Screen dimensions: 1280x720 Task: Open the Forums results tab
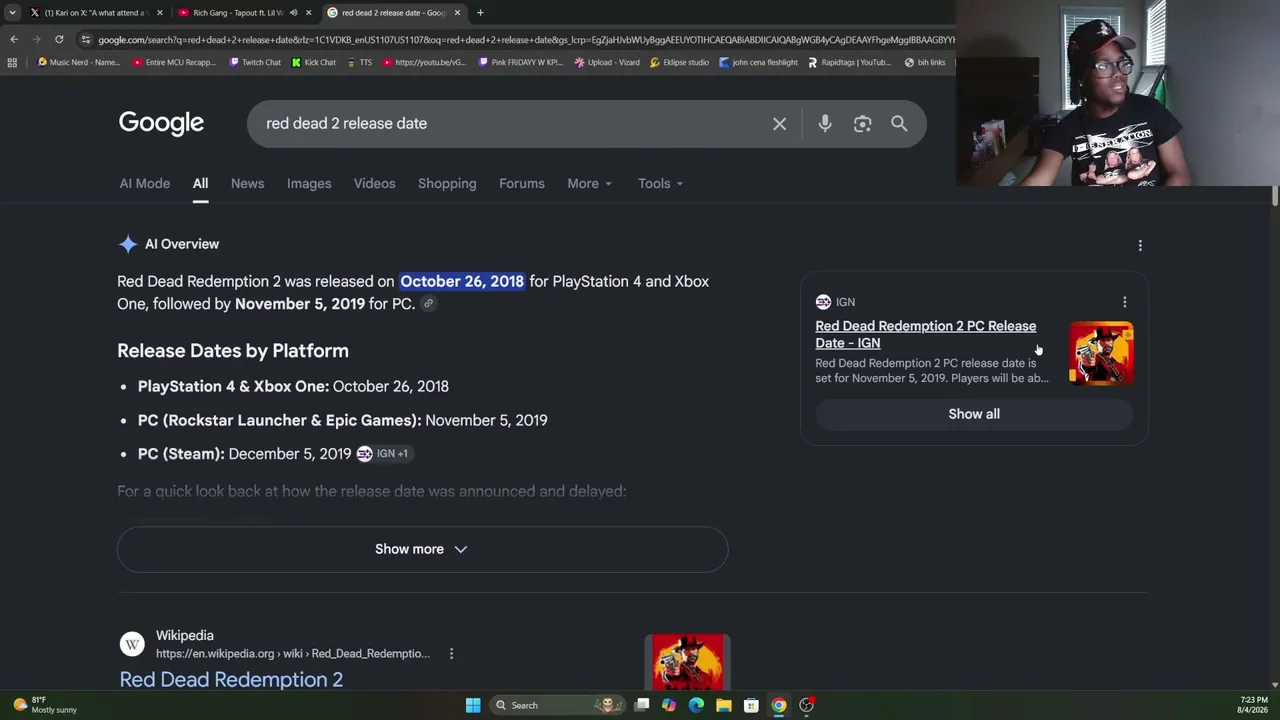click(x=522, y=184)
